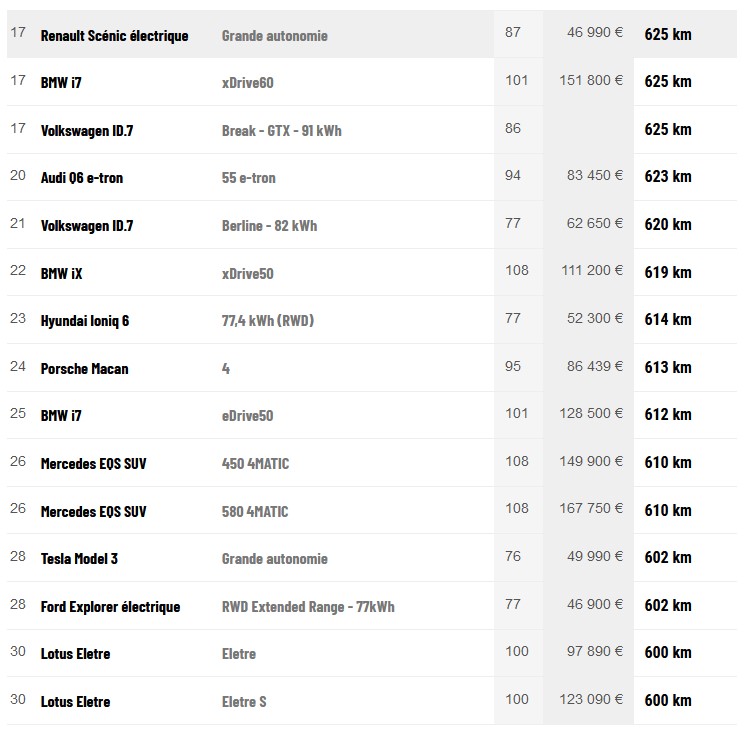This screenshot has height=736, width=745.
Task: Open the Renault Scénic électrique model link
Action: [x=114, y=35]
